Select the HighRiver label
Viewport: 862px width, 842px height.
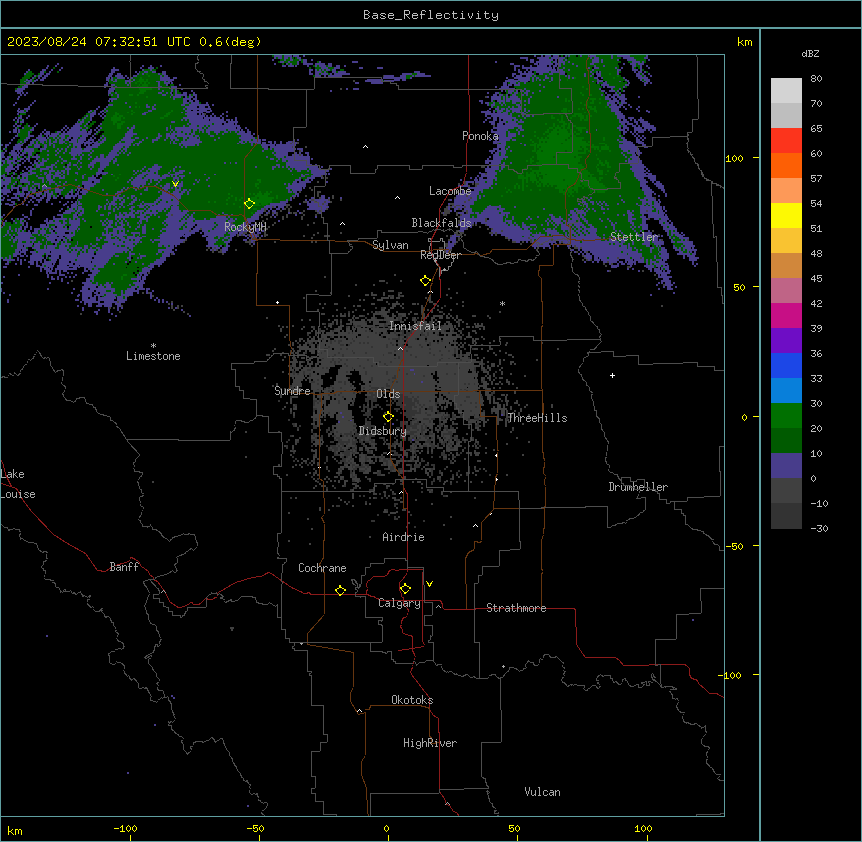click(x=430, y=743)
